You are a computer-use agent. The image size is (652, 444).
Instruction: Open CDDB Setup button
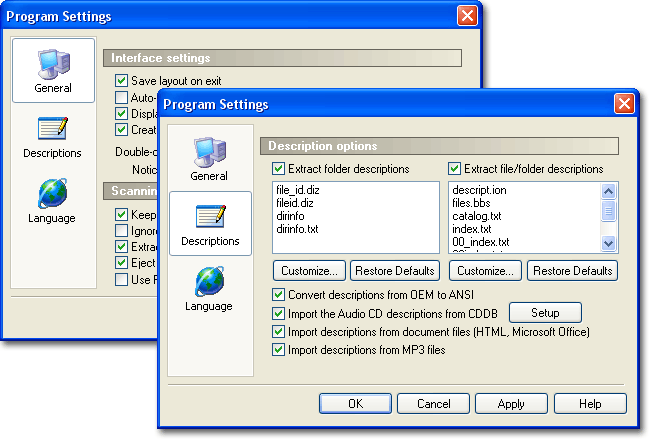click(x=545, y=313)
